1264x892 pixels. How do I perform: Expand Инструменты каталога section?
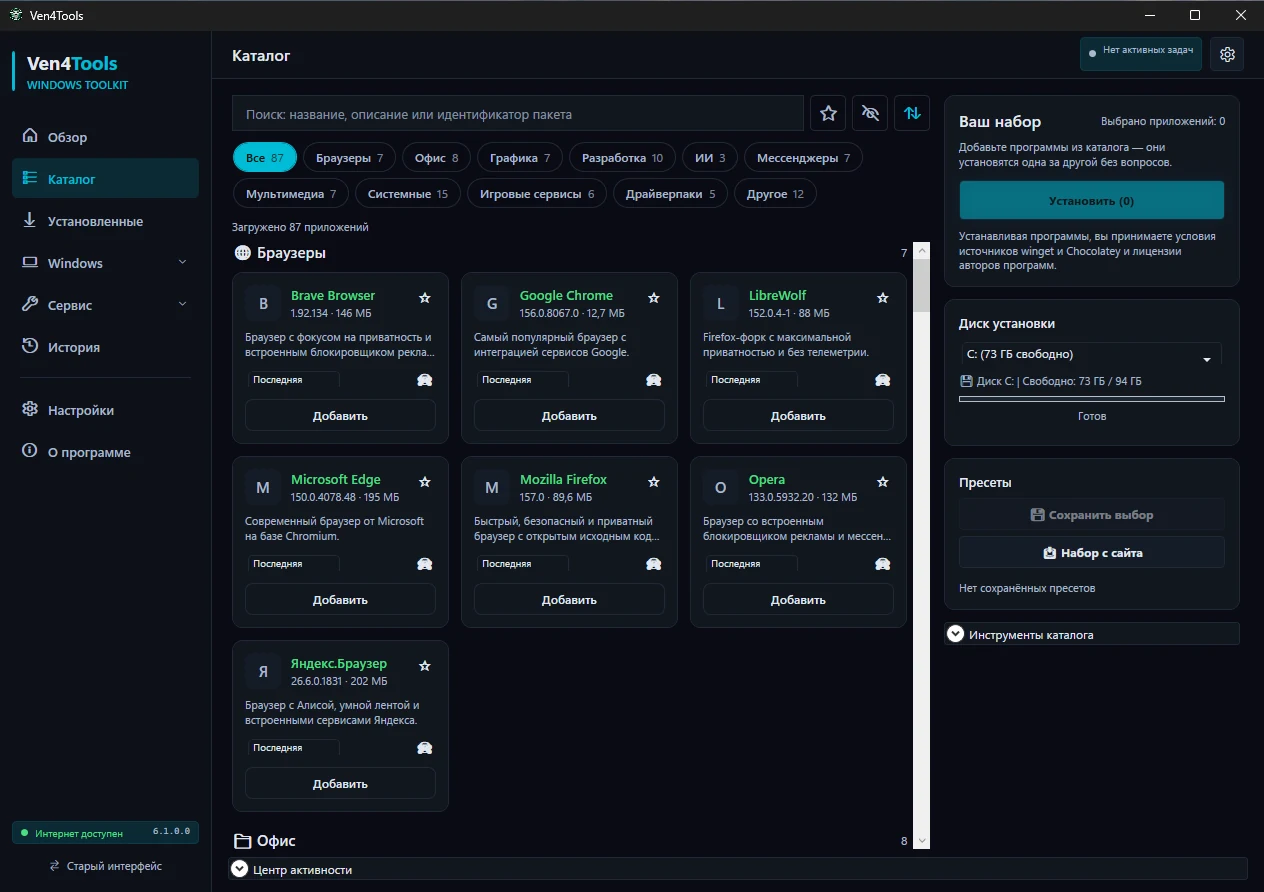pos(1091,634)
